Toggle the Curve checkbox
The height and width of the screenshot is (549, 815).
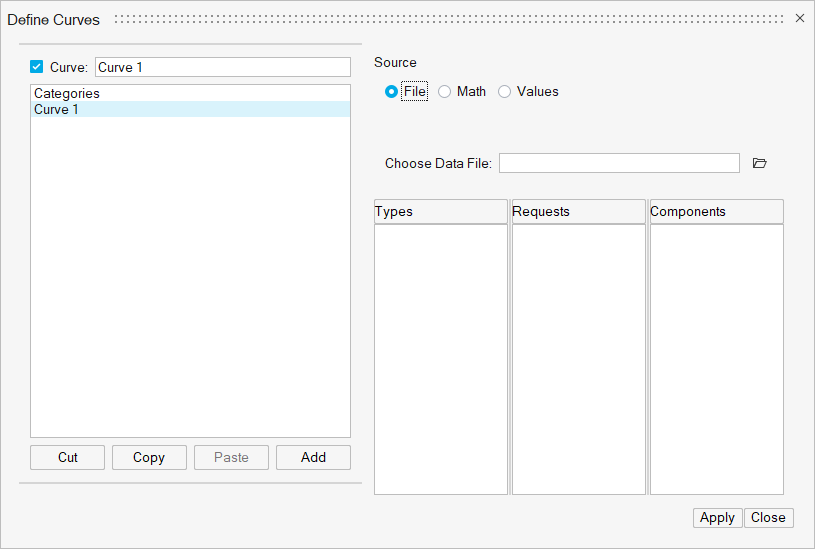(37, 67)
